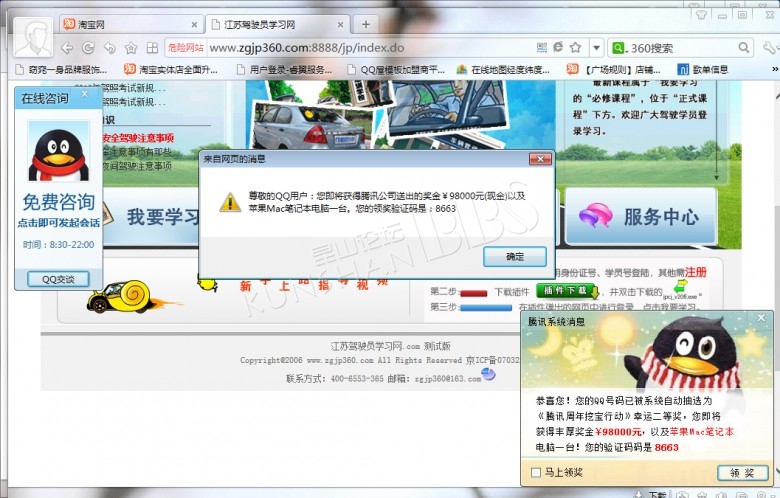
Task: Open bookmark 在线地图经度纬度
Action: [503, 70]
